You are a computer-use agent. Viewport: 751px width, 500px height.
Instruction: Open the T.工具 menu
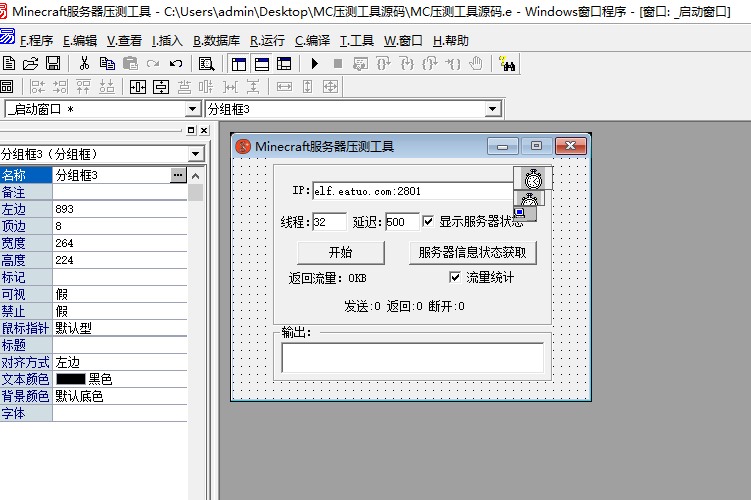coord(357,41)
